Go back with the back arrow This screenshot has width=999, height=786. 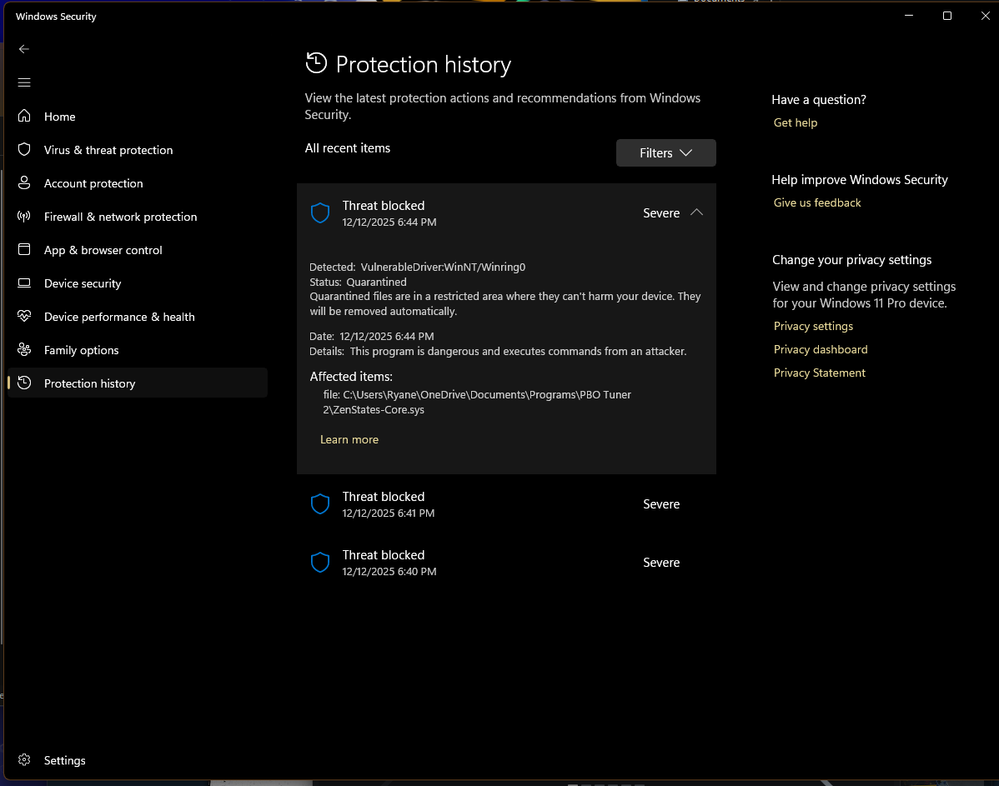tap(24, 49)
